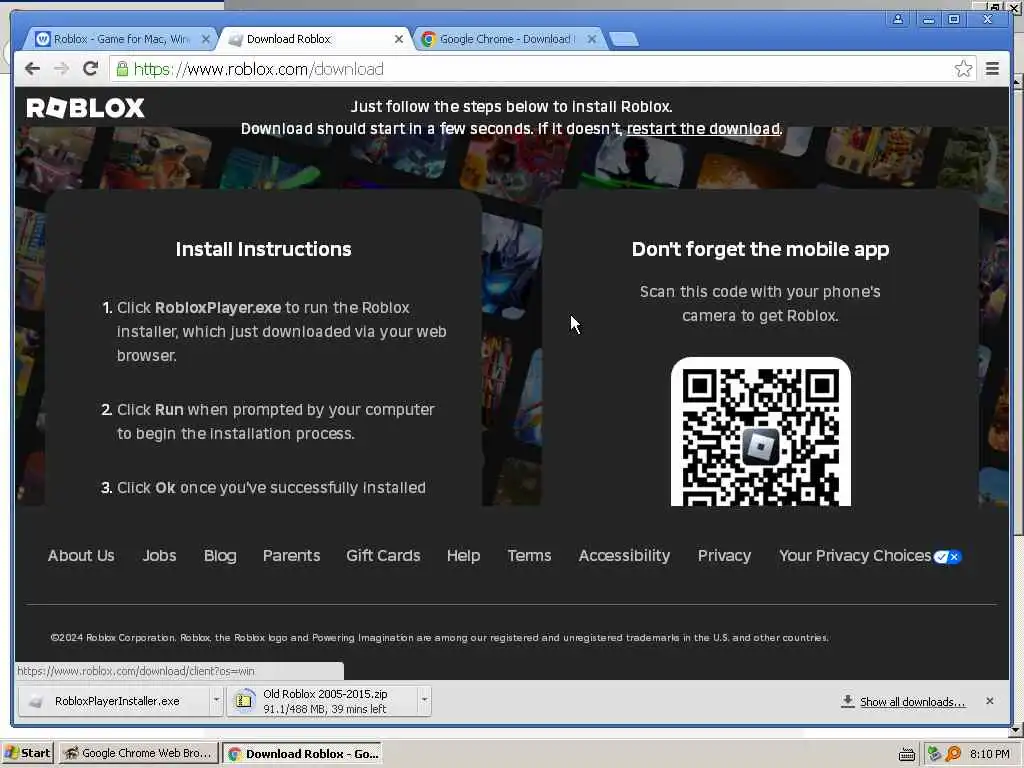Click the browser forward arrow
The width and height of the screenshot is (1024, 768).
(61, 69)
